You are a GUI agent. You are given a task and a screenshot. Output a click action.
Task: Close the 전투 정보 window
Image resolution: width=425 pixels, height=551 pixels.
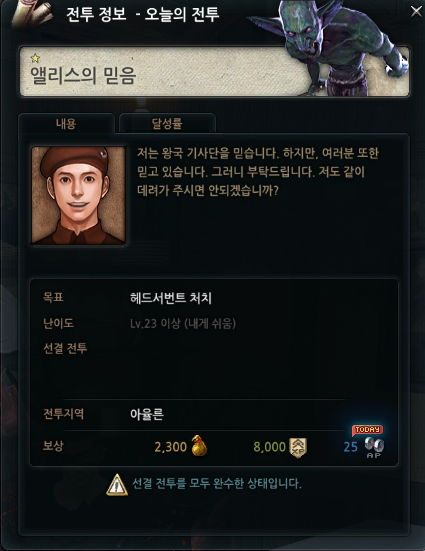coord(416,12)
